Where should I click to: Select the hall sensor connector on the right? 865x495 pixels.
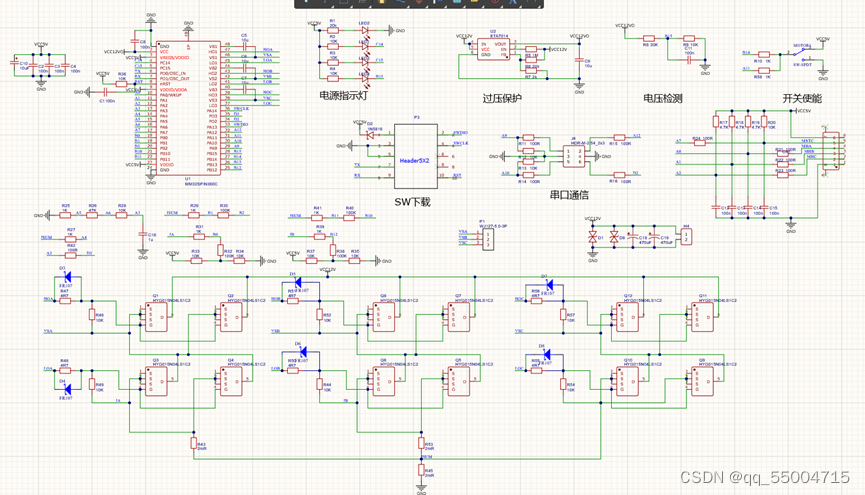coord(831,151)
